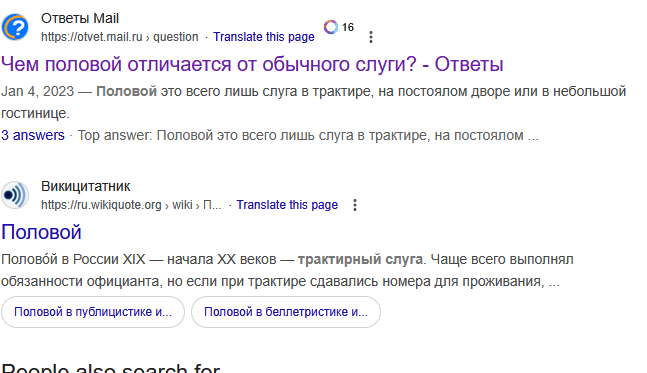Click the Top answer snippet text

pyautogui.click(x=308, y=135)
